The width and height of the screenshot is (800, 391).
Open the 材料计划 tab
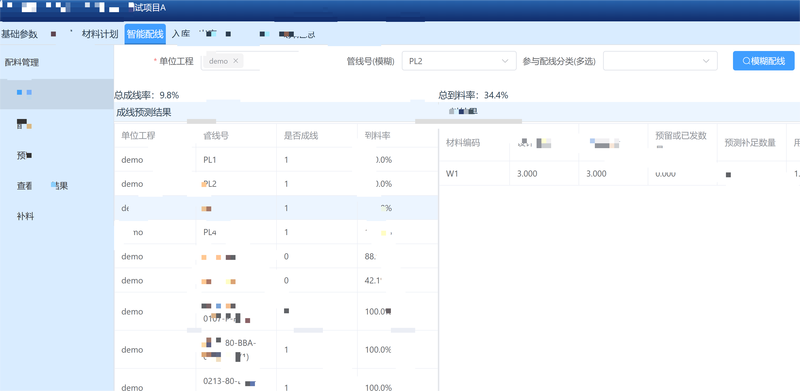coord(100,34)
